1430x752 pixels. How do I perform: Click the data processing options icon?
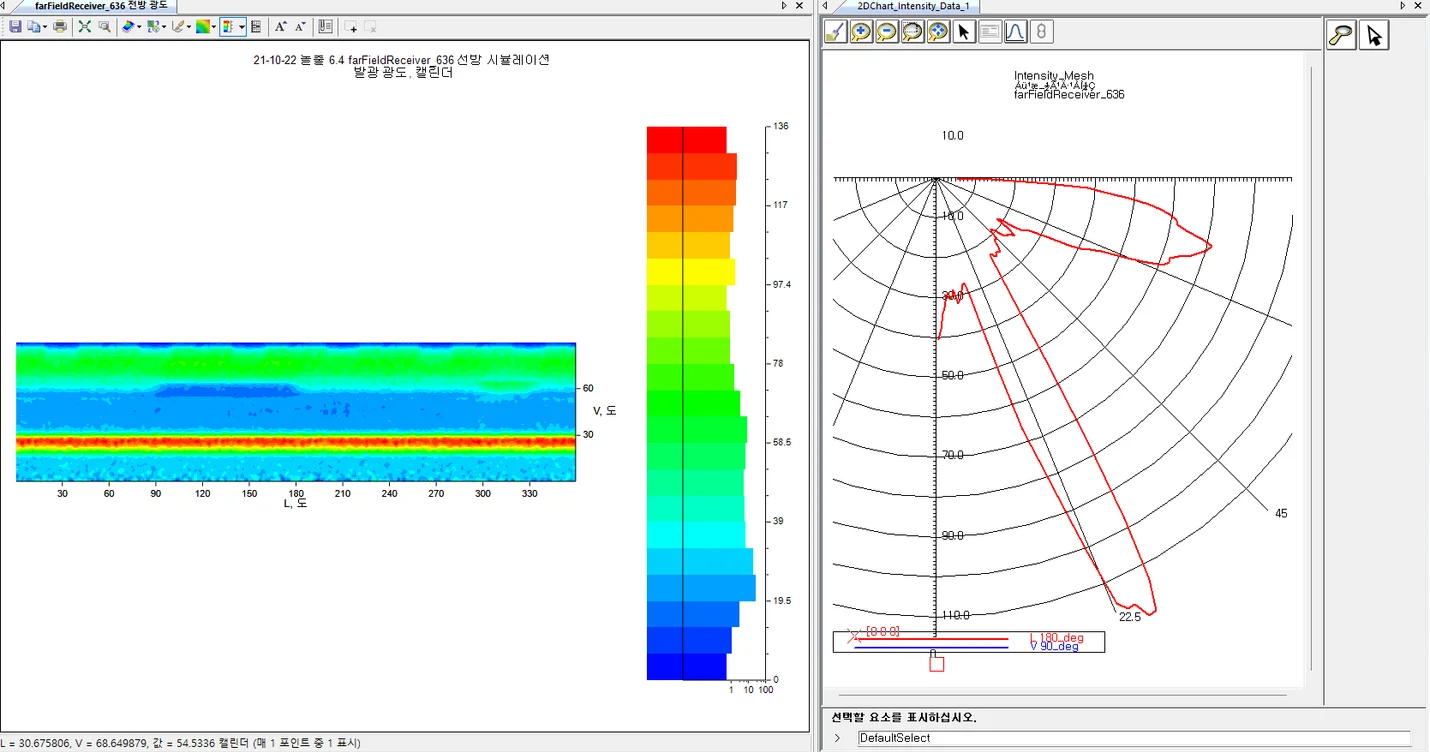click(x=154, y=26)
